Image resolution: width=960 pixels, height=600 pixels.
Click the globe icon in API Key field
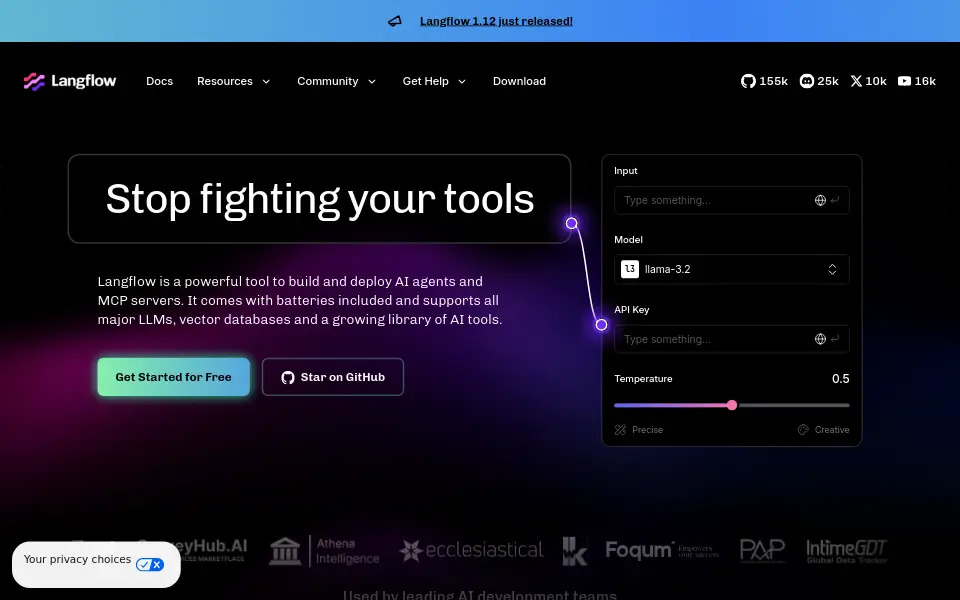coord(820,339)
